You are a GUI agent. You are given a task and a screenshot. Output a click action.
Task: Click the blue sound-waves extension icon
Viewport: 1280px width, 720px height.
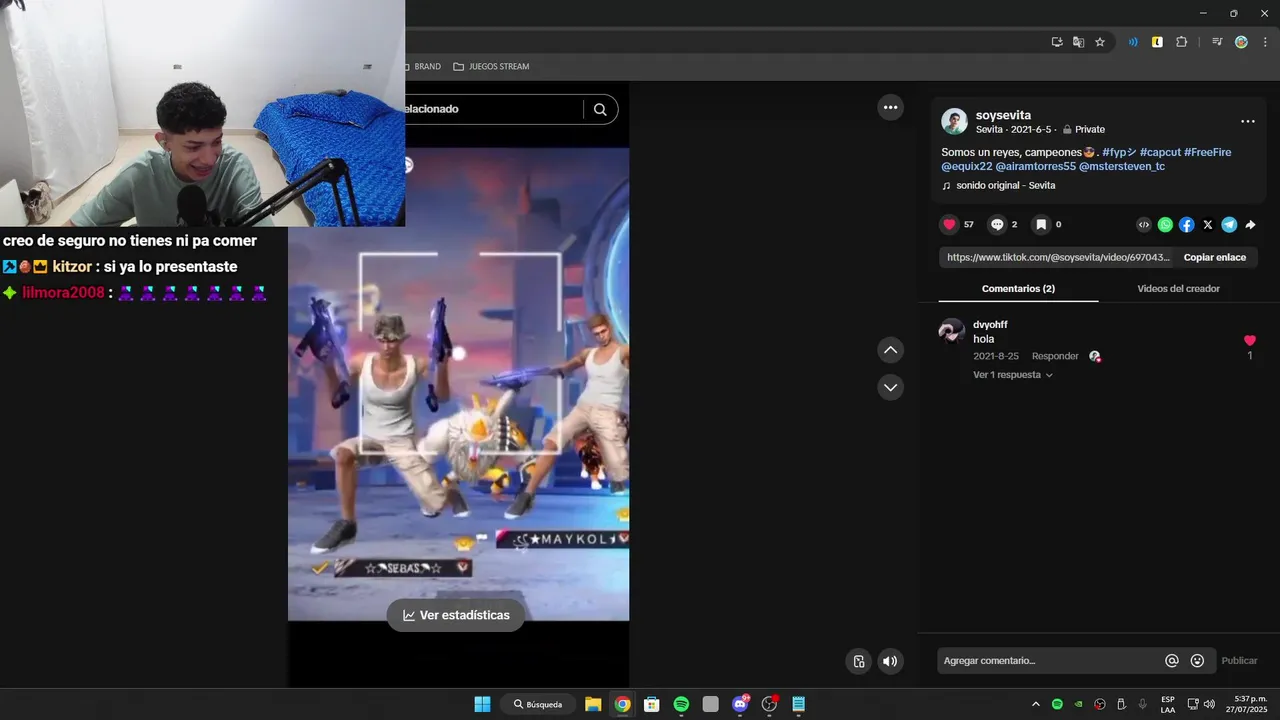click(1133, 42)
